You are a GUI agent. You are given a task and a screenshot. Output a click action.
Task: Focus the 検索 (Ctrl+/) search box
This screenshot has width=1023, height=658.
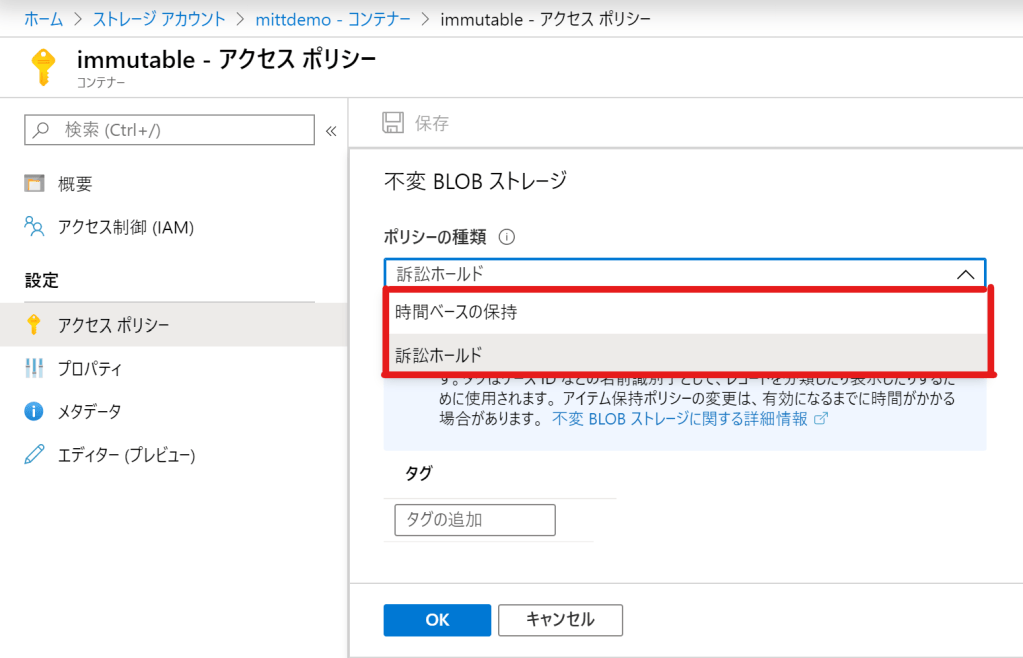click(170, 130)
